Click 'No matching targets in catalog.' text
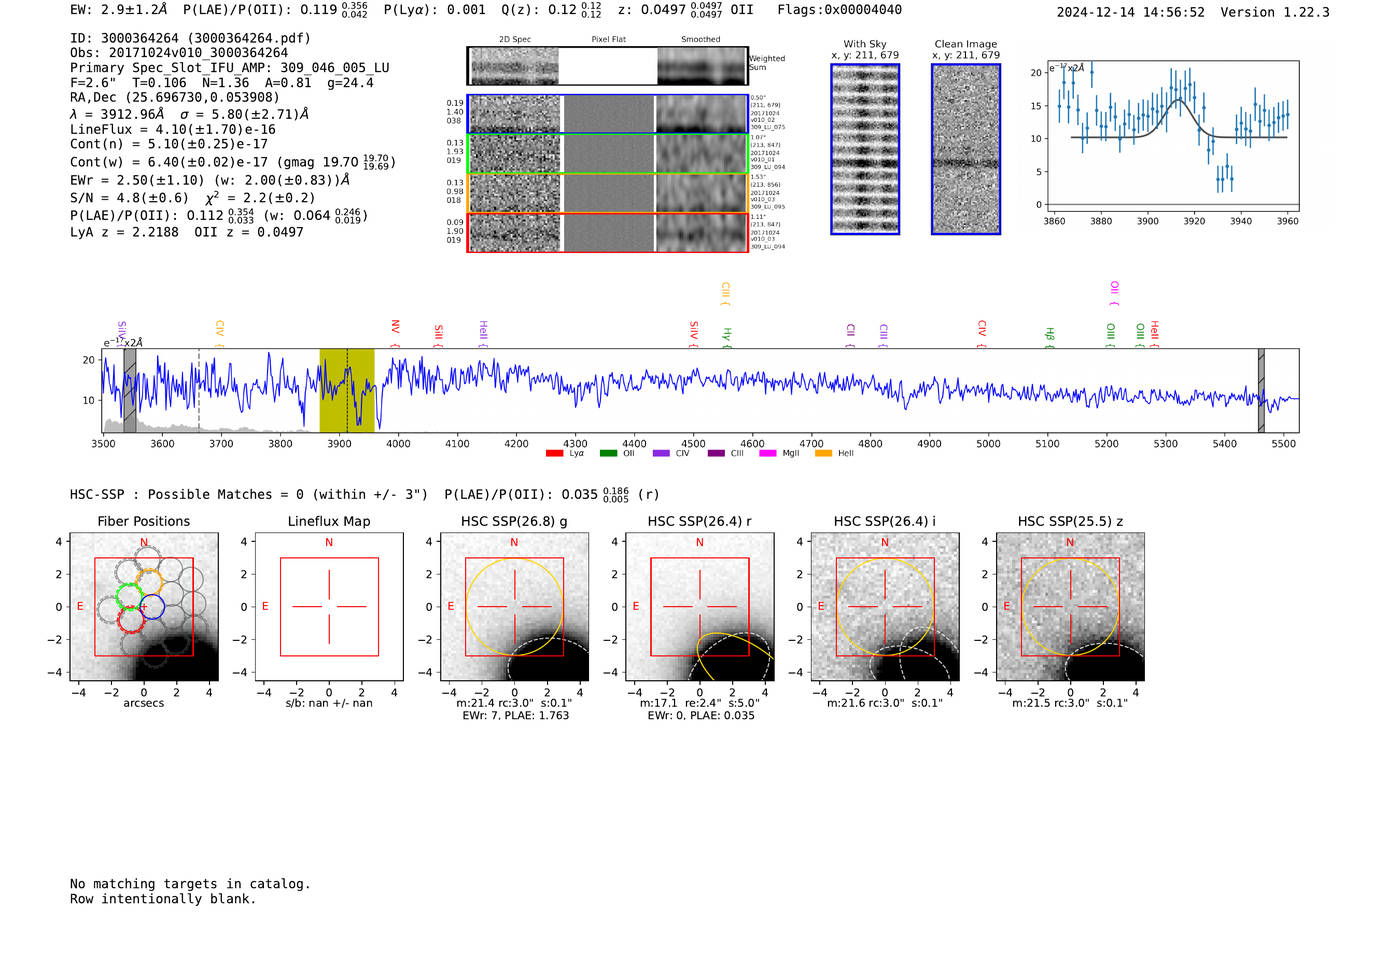Viewport: 1400px width, 953px height. 190,884
